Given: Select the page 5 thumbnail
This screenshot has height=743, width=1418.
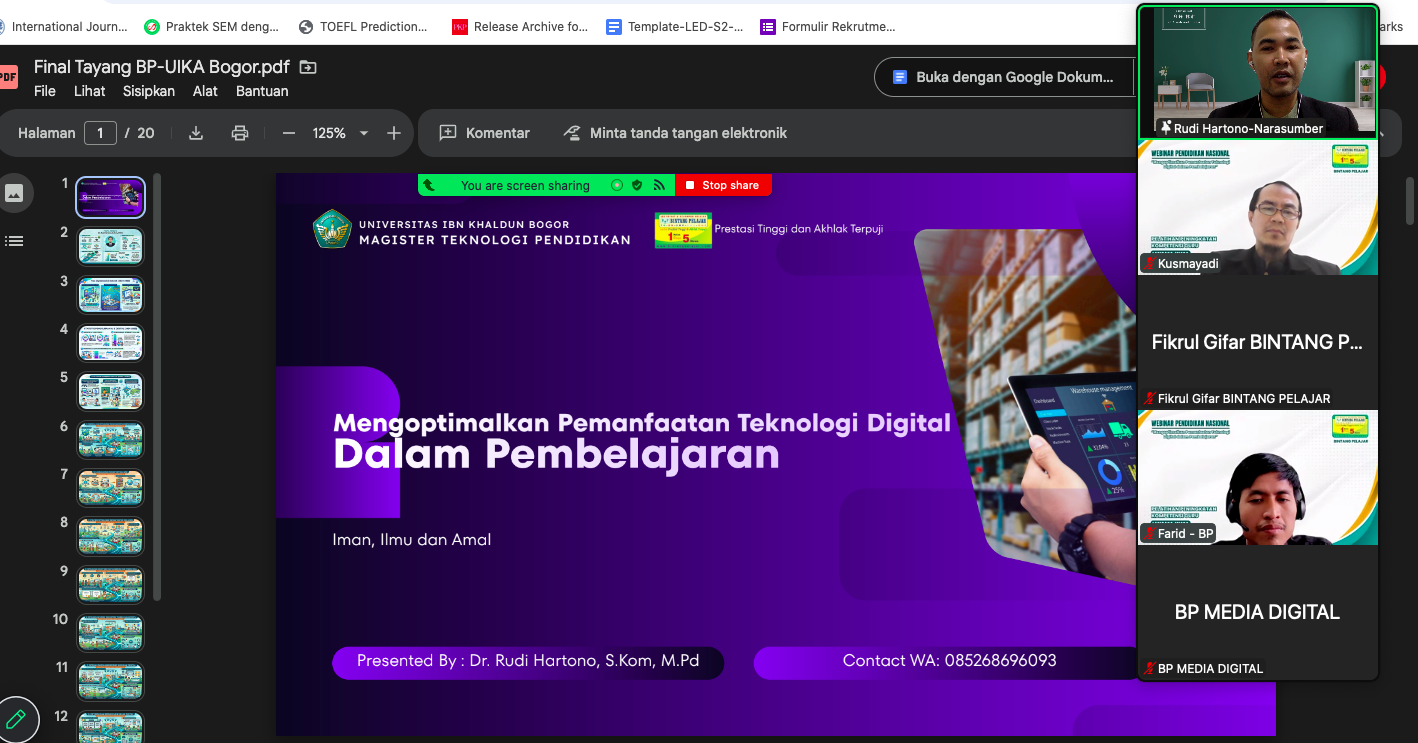Looking at the screenshot, I should (x=110, y=391).
